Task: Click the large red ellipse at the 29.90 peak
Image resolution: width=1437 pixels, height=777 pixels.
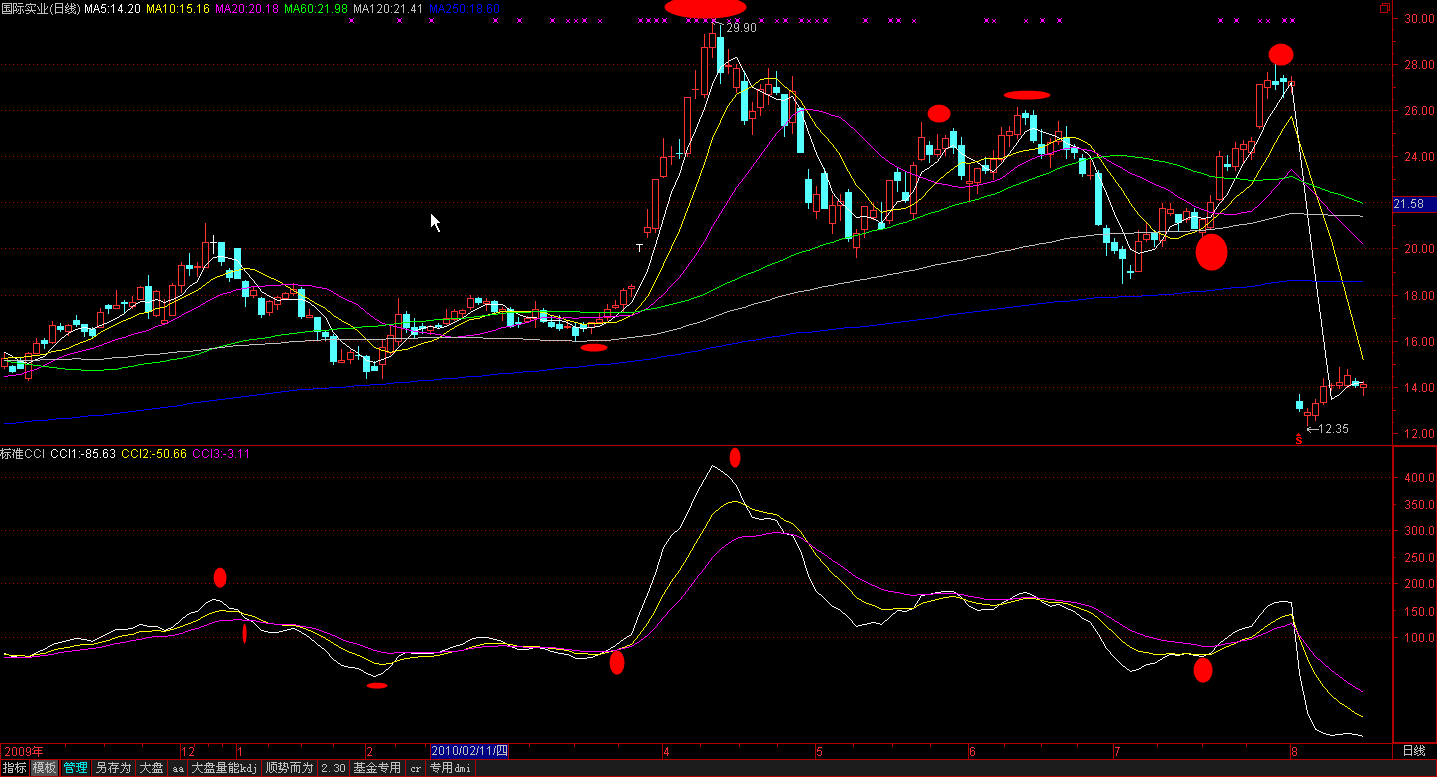Action: coord(705,8)
